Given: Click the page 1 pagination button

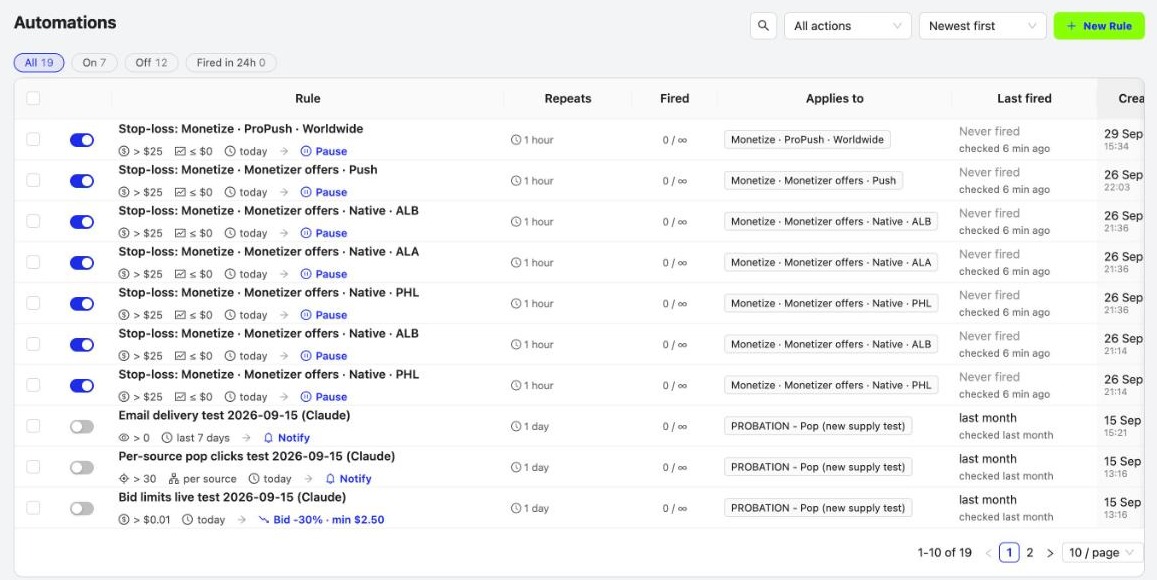Looking at the screenshot, I should [x=1009, y=553].
